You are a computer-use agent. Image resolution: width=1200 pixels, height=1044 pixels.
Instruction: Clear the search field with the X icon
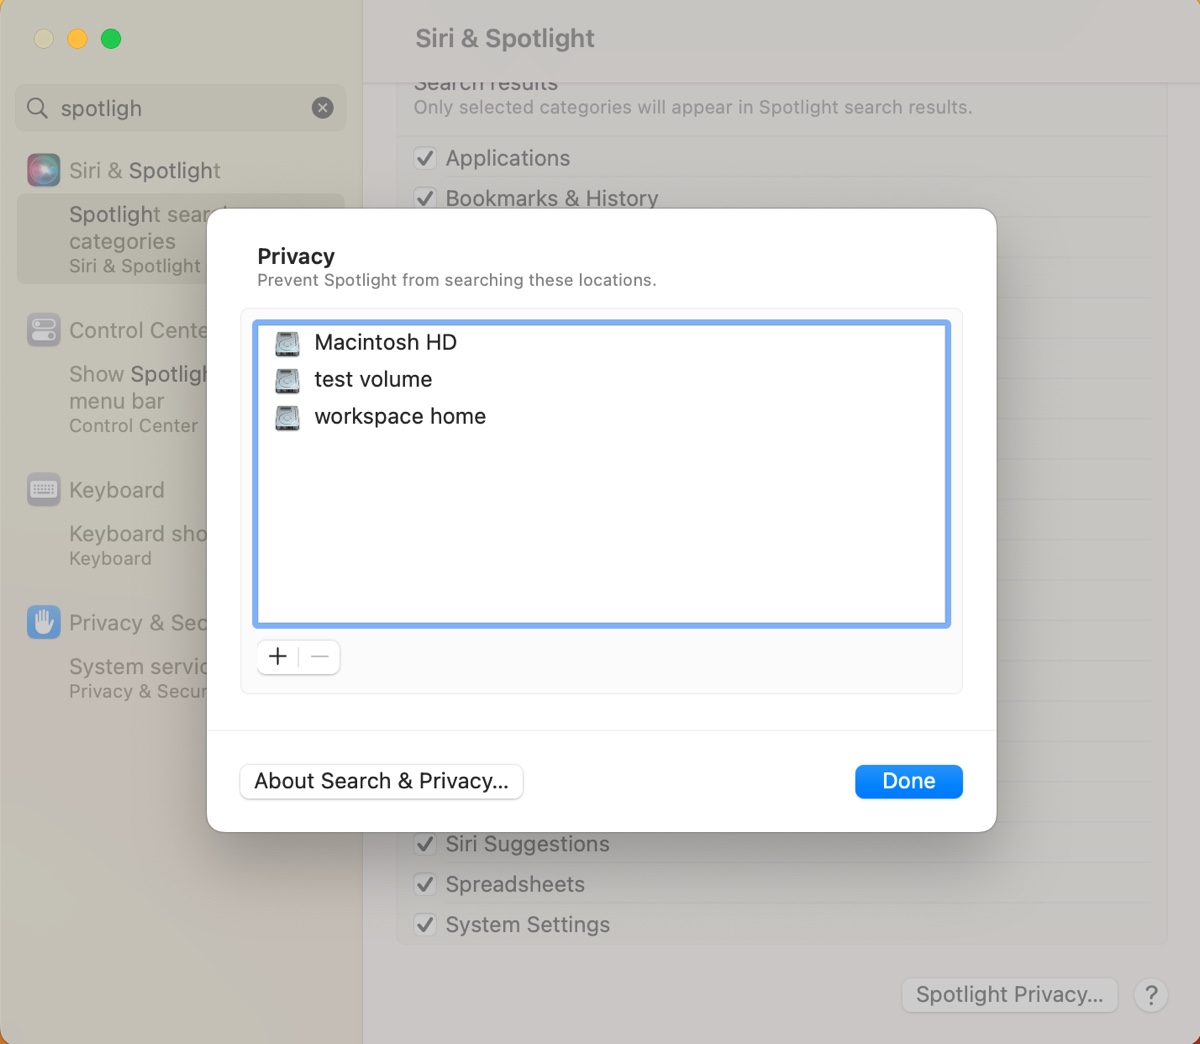click(x=322, y=108)
